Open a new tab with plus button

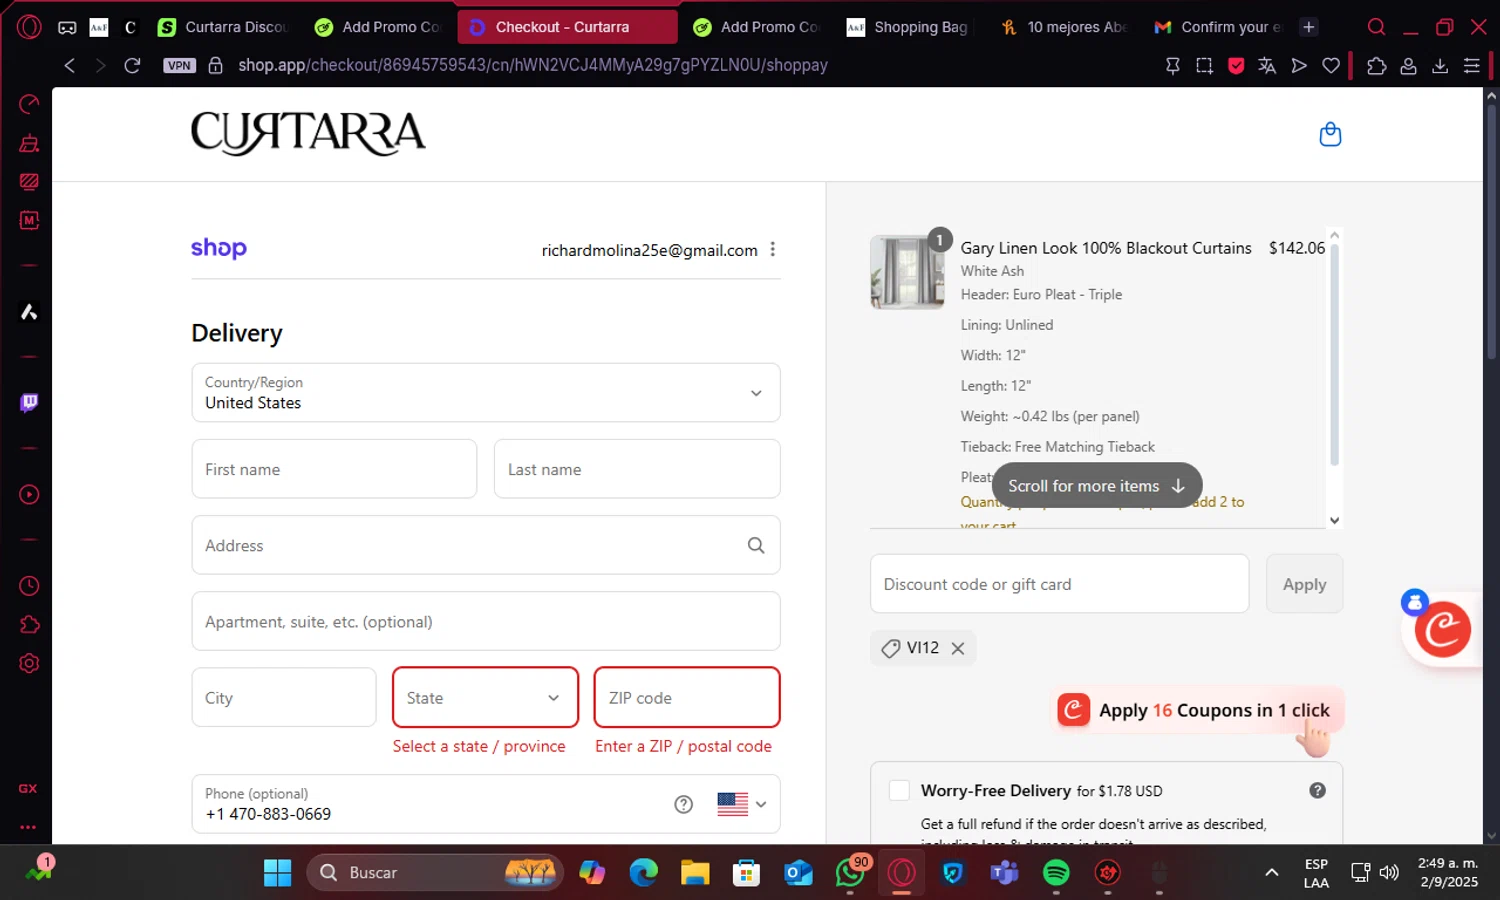point(1309,27)
